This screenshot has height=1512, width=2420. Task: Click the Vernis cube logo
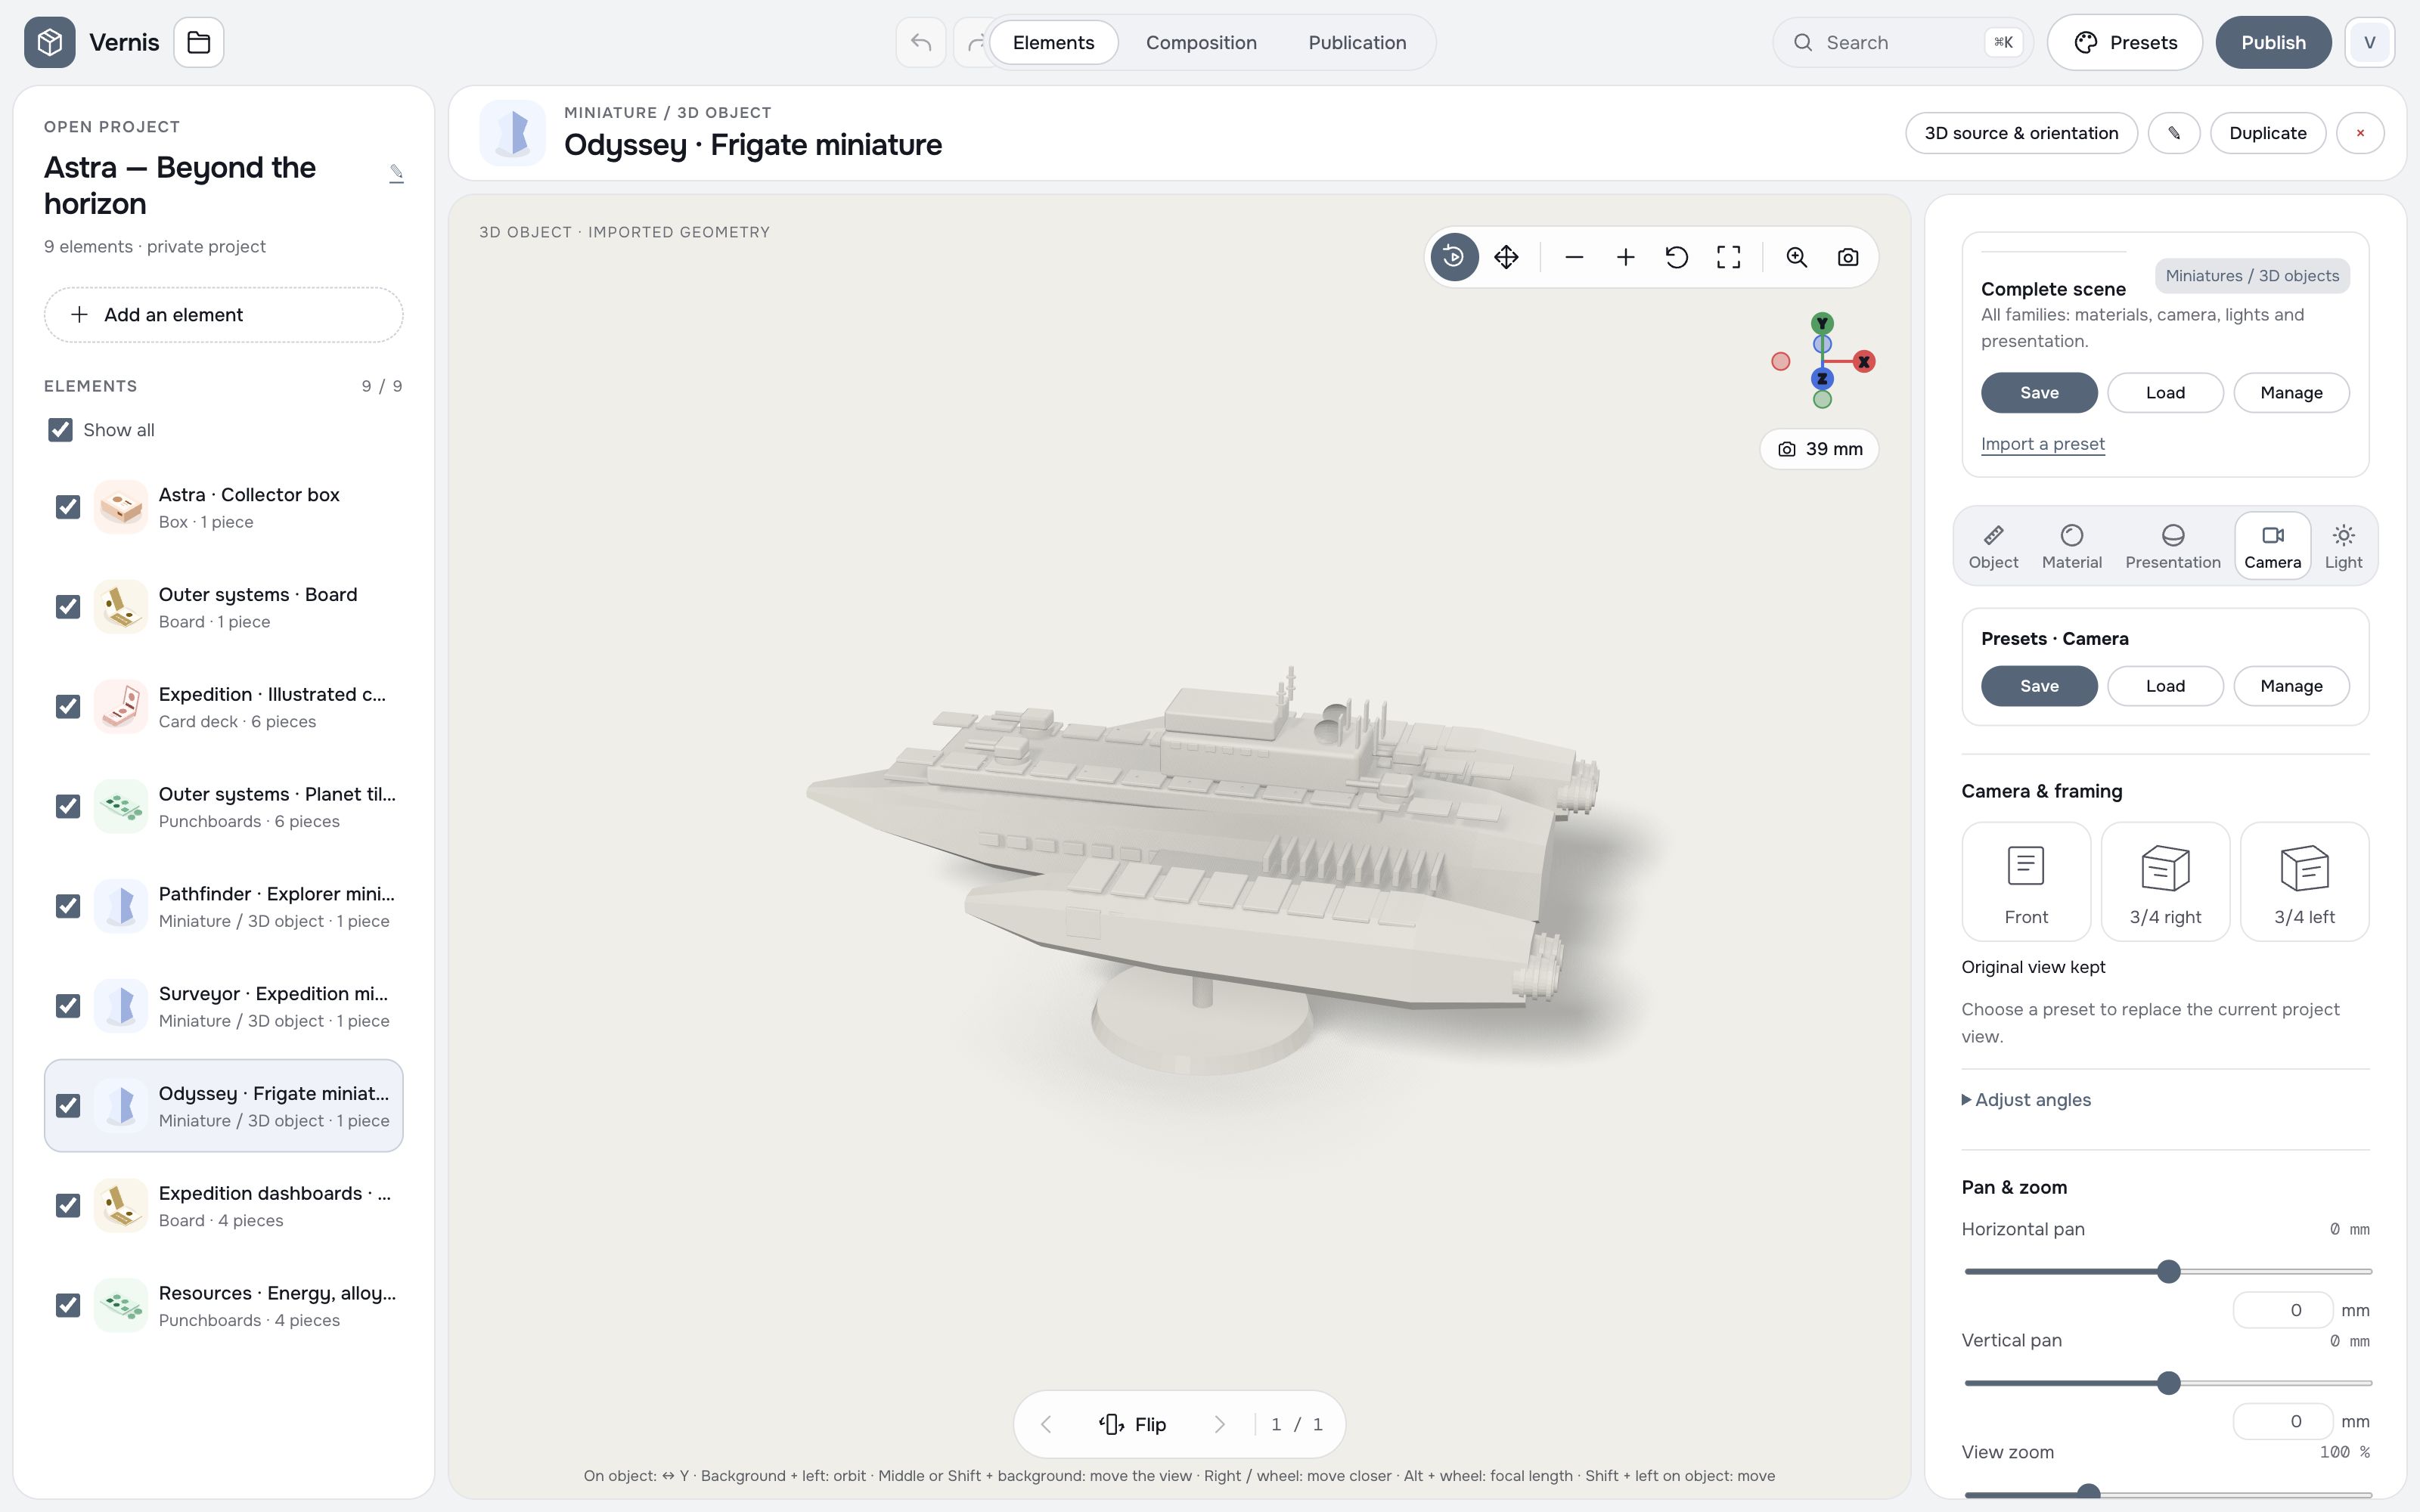(x=50, y=42)
